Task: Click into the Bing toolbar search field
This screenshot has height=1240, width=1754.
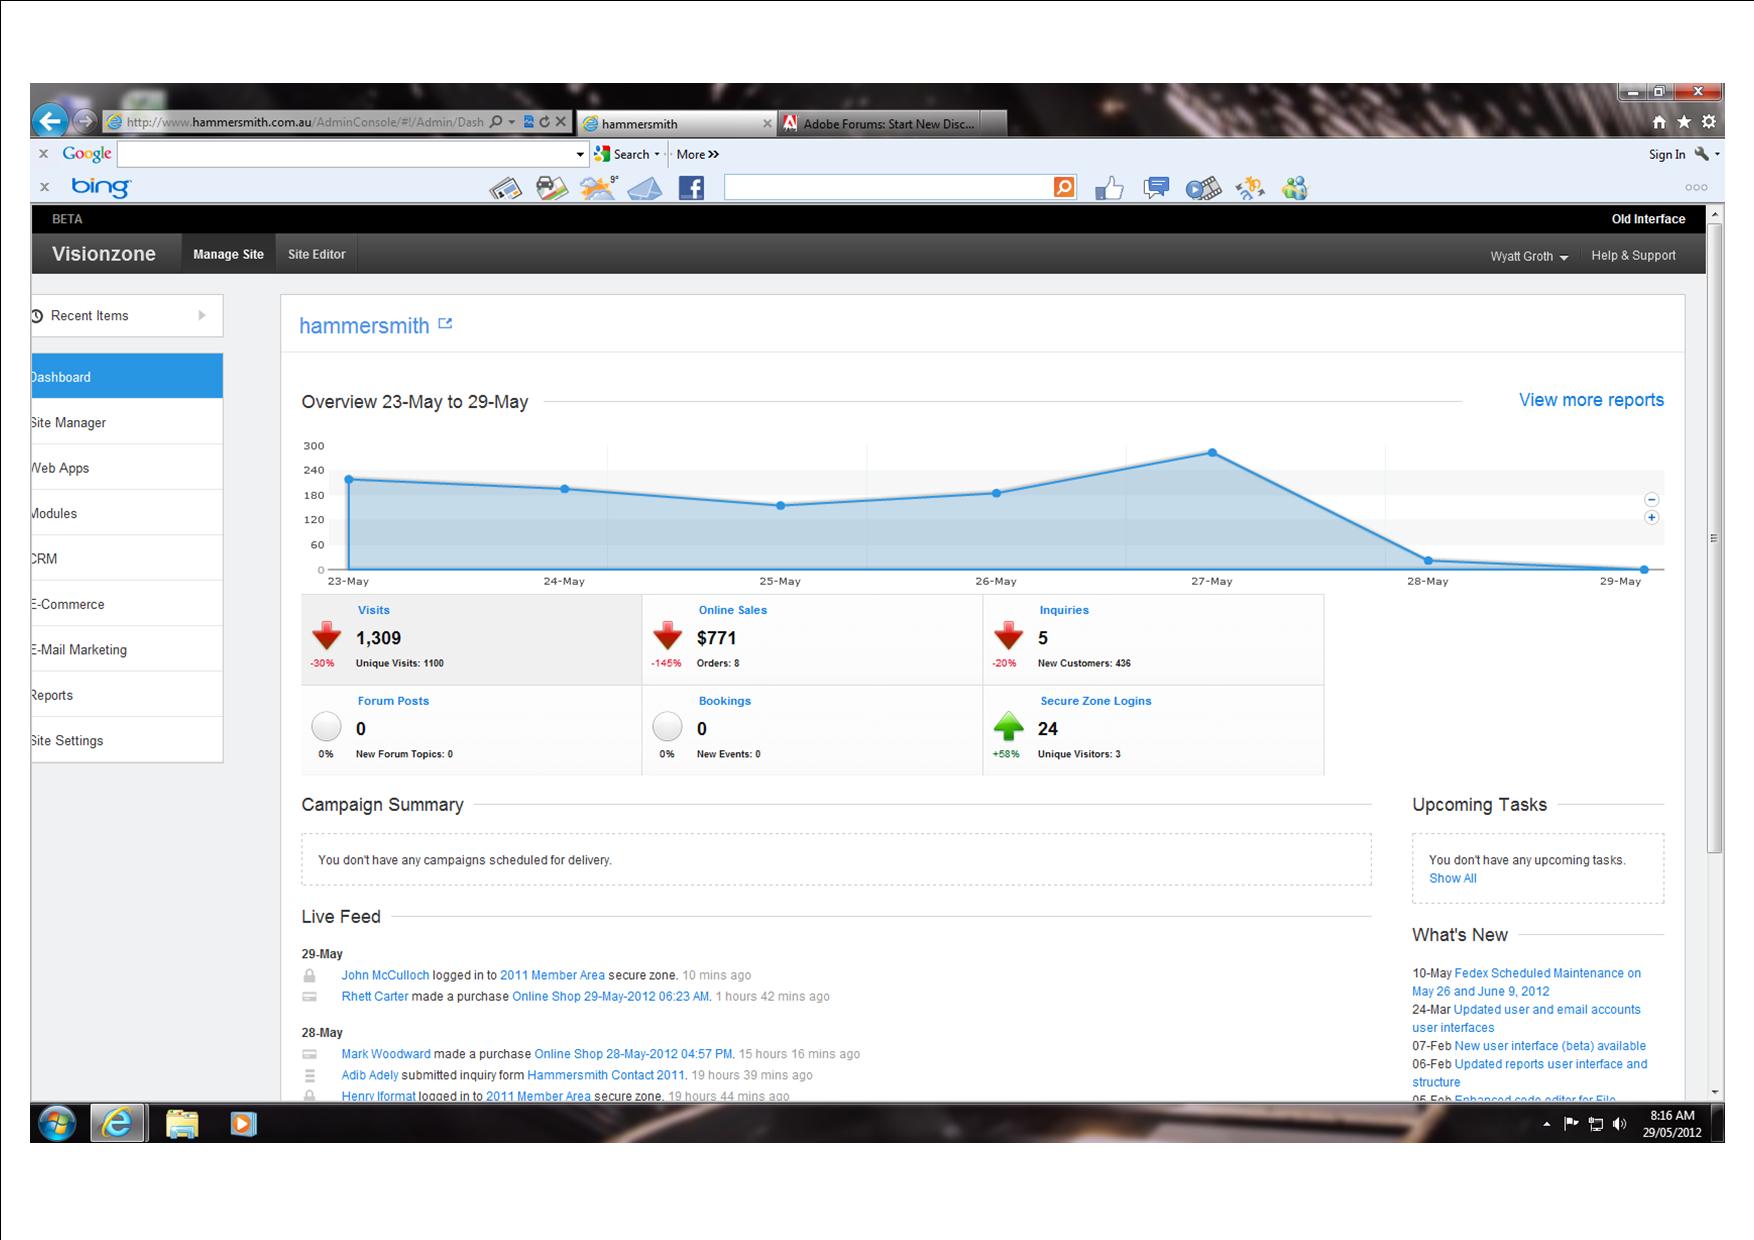Action: pos(888,187)
